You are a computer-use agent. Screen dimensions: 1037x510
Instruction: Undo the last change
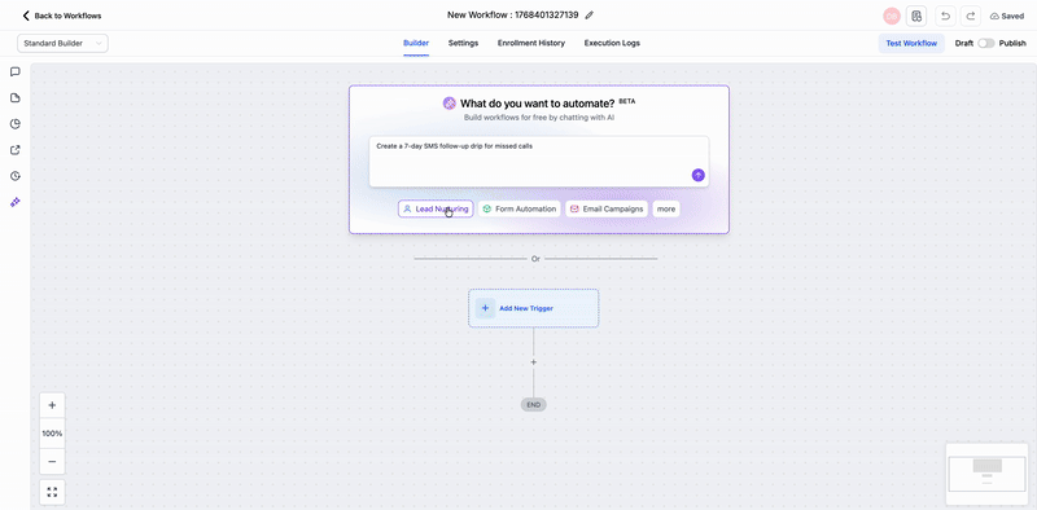(x=945, y=16)
